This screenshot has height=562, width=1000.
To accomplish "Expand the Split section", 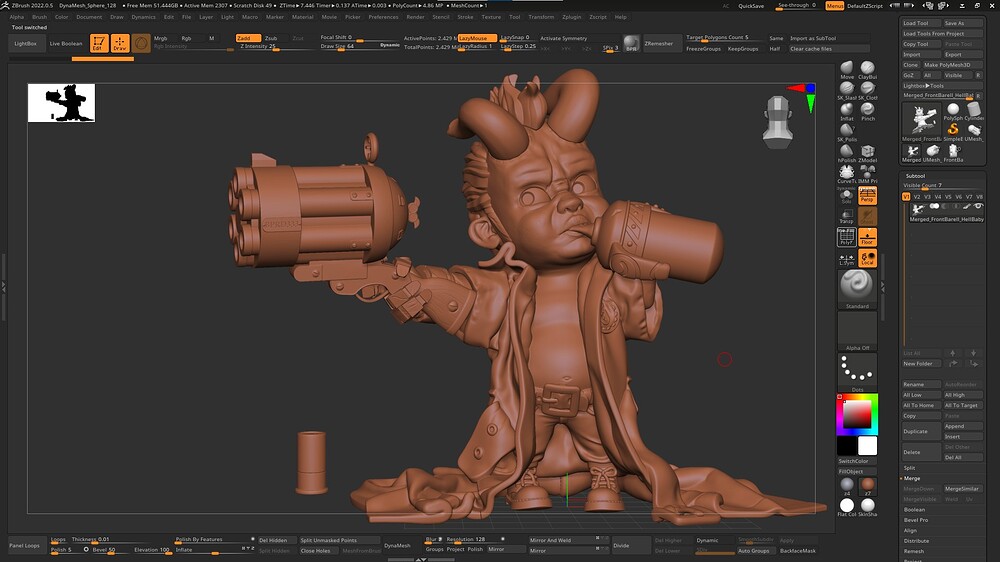I will (909, 468).
